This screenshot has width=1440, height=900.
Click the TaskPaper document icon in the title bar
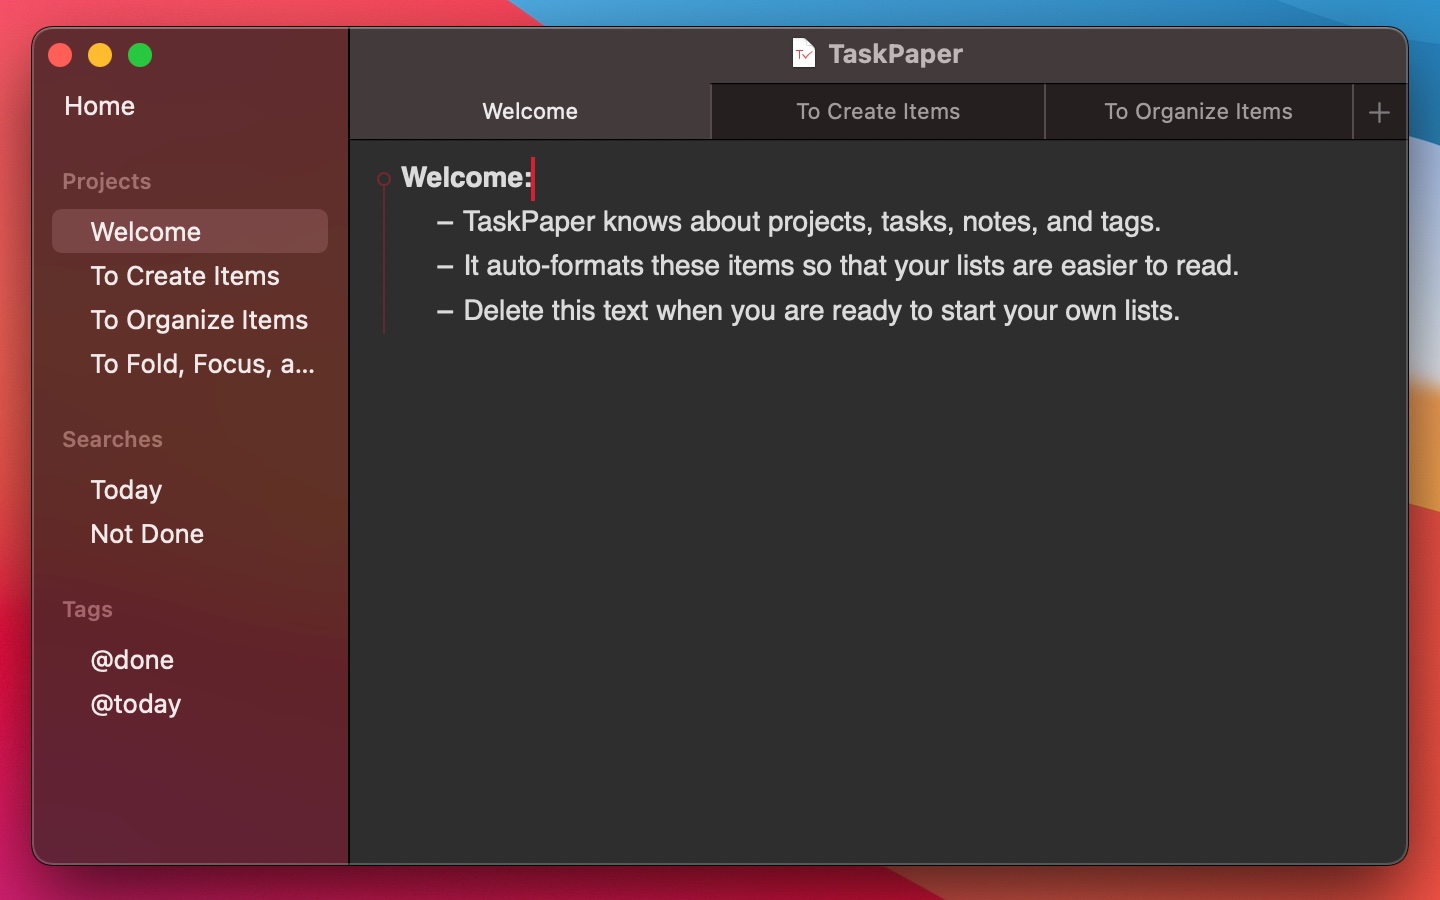tap(805, 54)
